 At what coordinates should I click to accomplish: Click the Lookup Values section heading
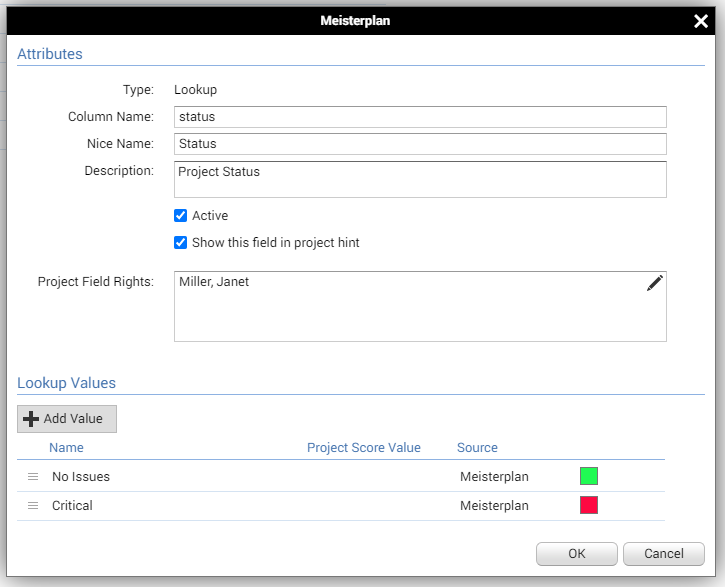[x=67, y=383]
